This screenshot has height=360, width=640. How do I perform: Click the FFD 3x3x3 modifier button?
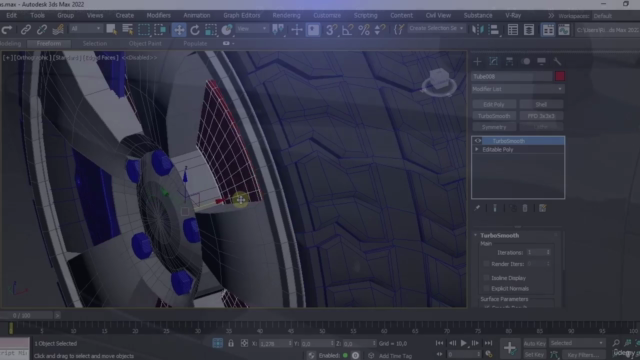point(541,116)
